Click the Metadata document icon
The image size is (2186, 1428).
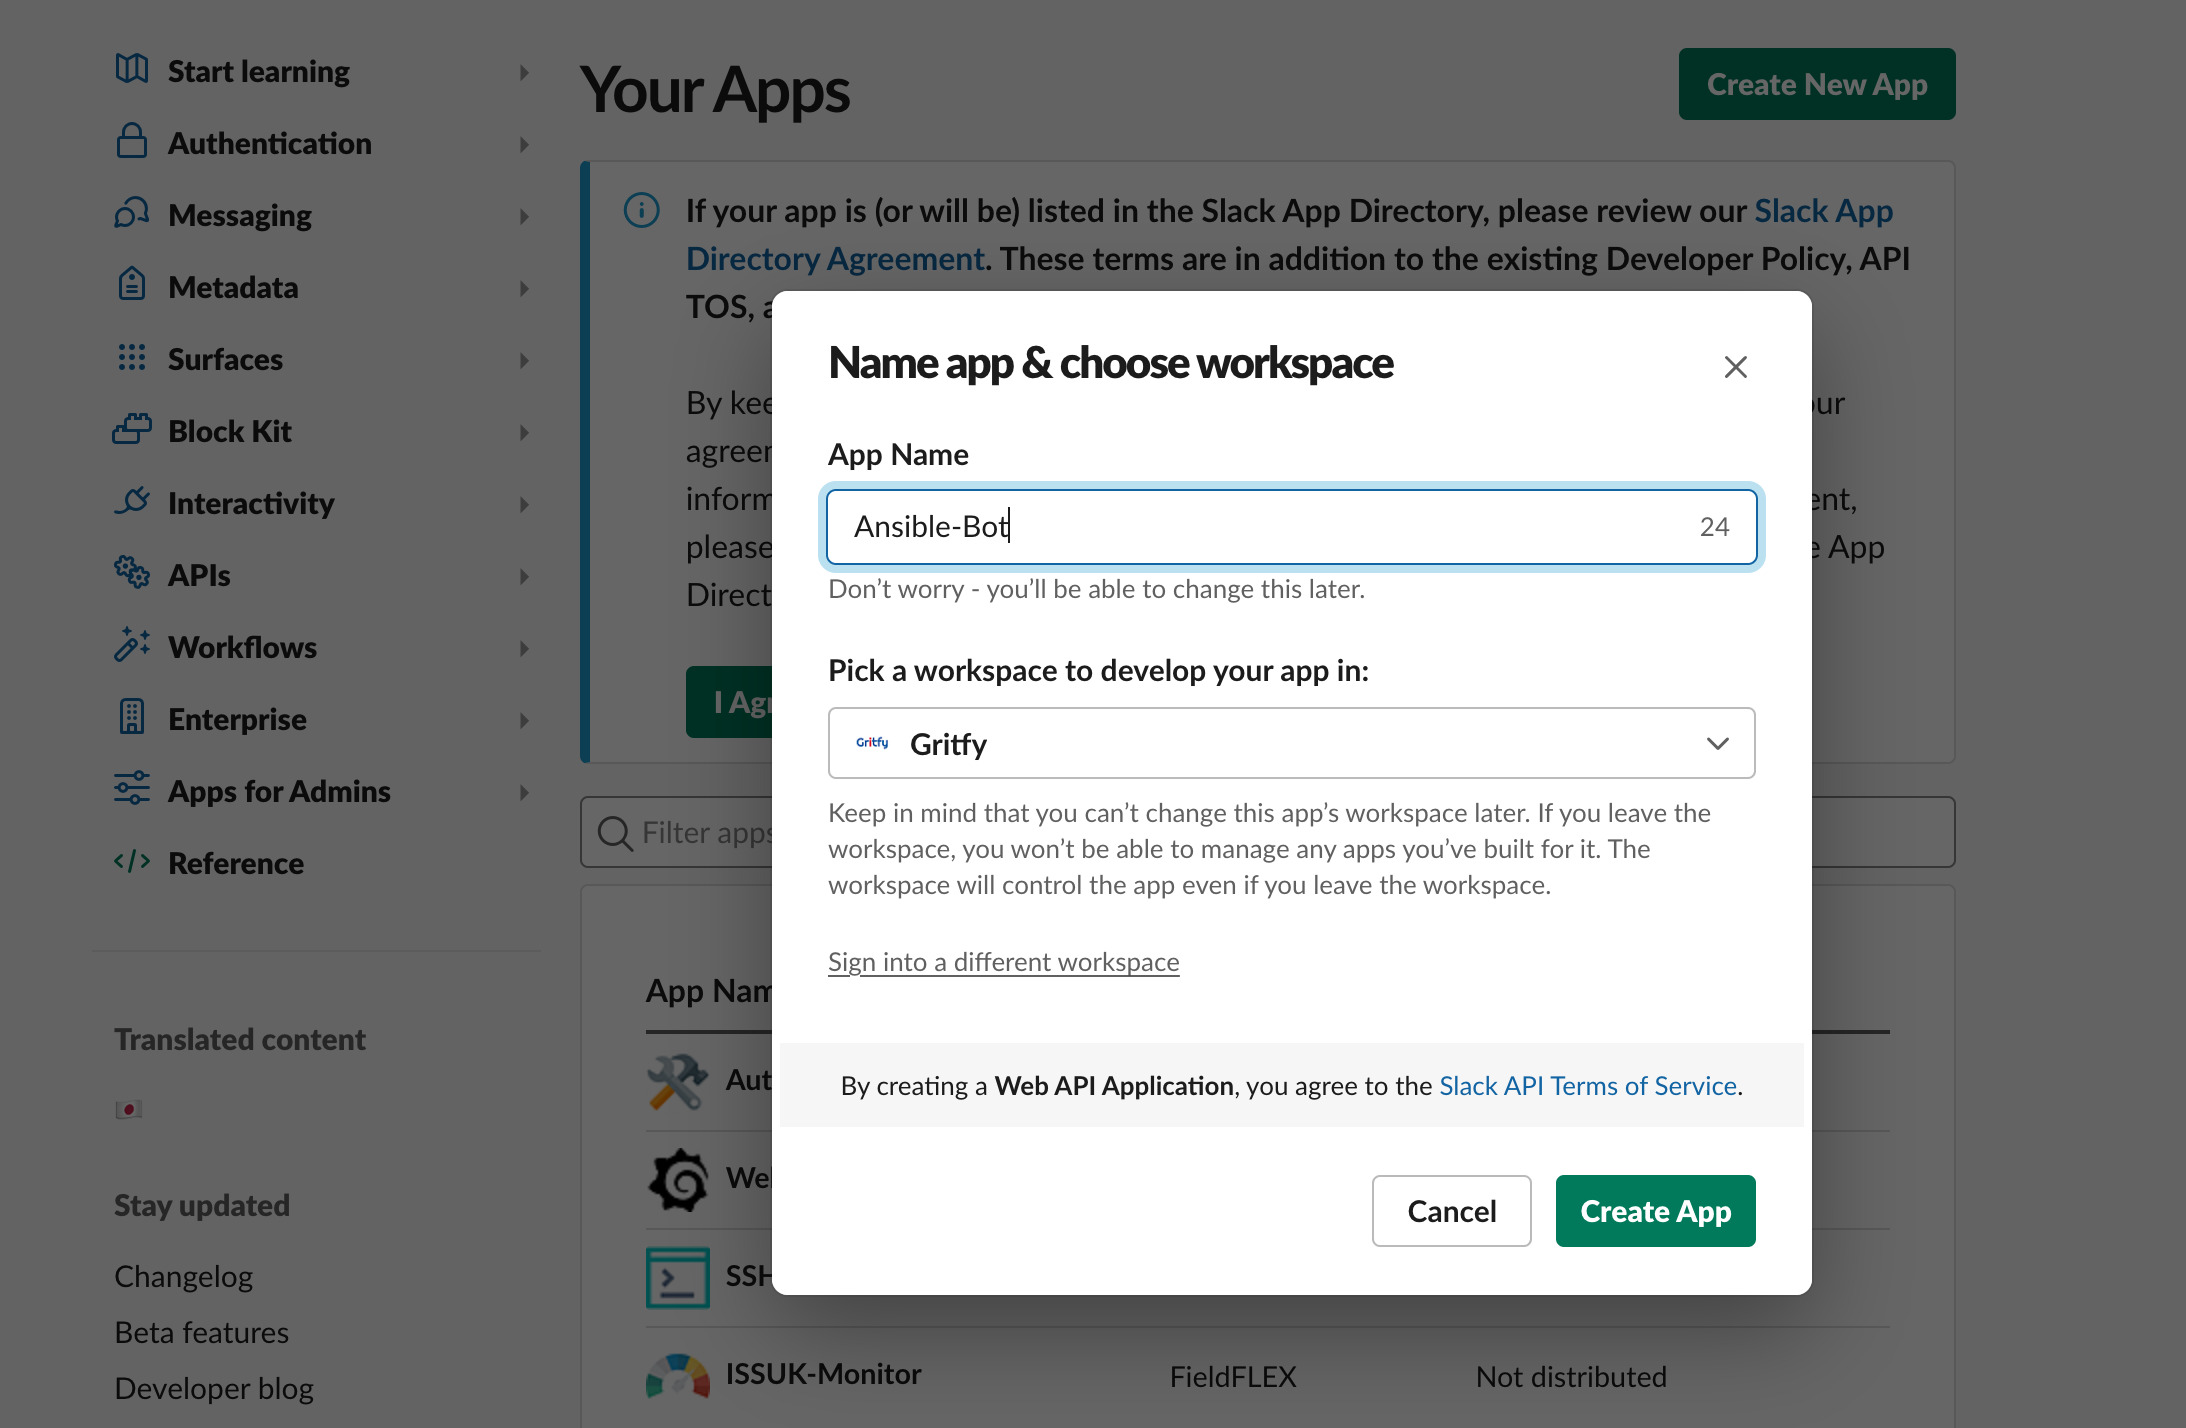(x=132, y=285)
